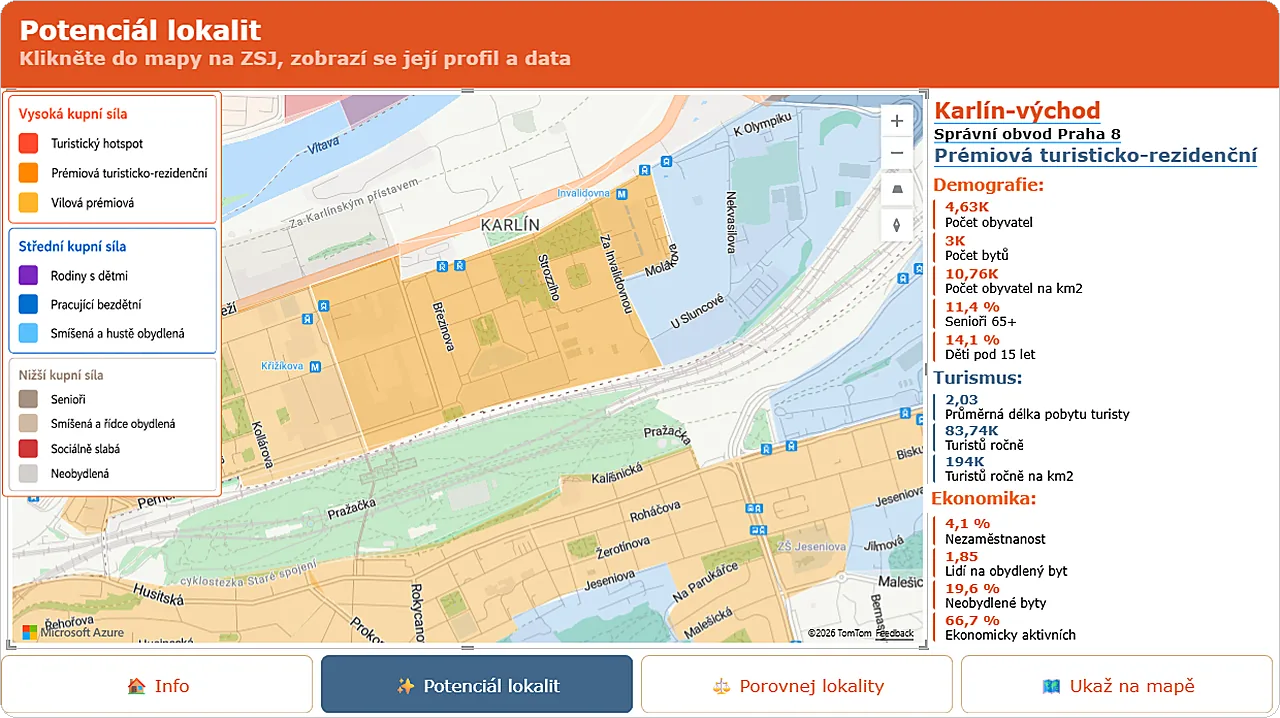This screenshot has height=718, width=1280.
Task: Zoom in on the map
Action: (896, 121)
